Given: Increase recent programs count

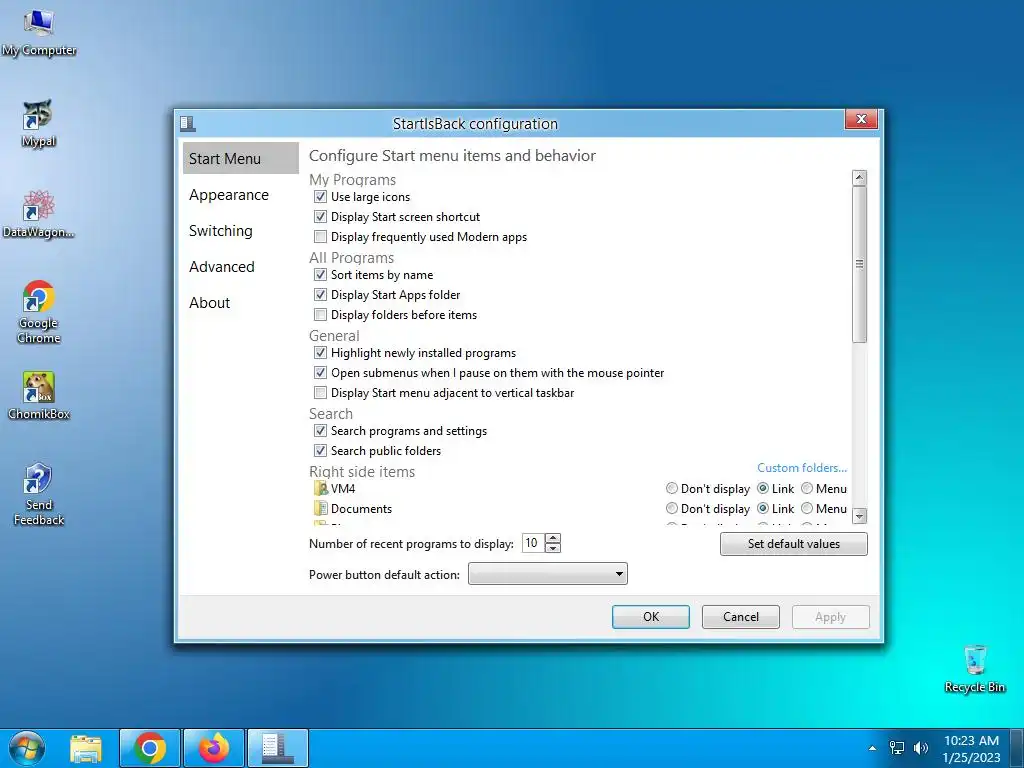Looking at the screenshot, I should pos(553,538).
